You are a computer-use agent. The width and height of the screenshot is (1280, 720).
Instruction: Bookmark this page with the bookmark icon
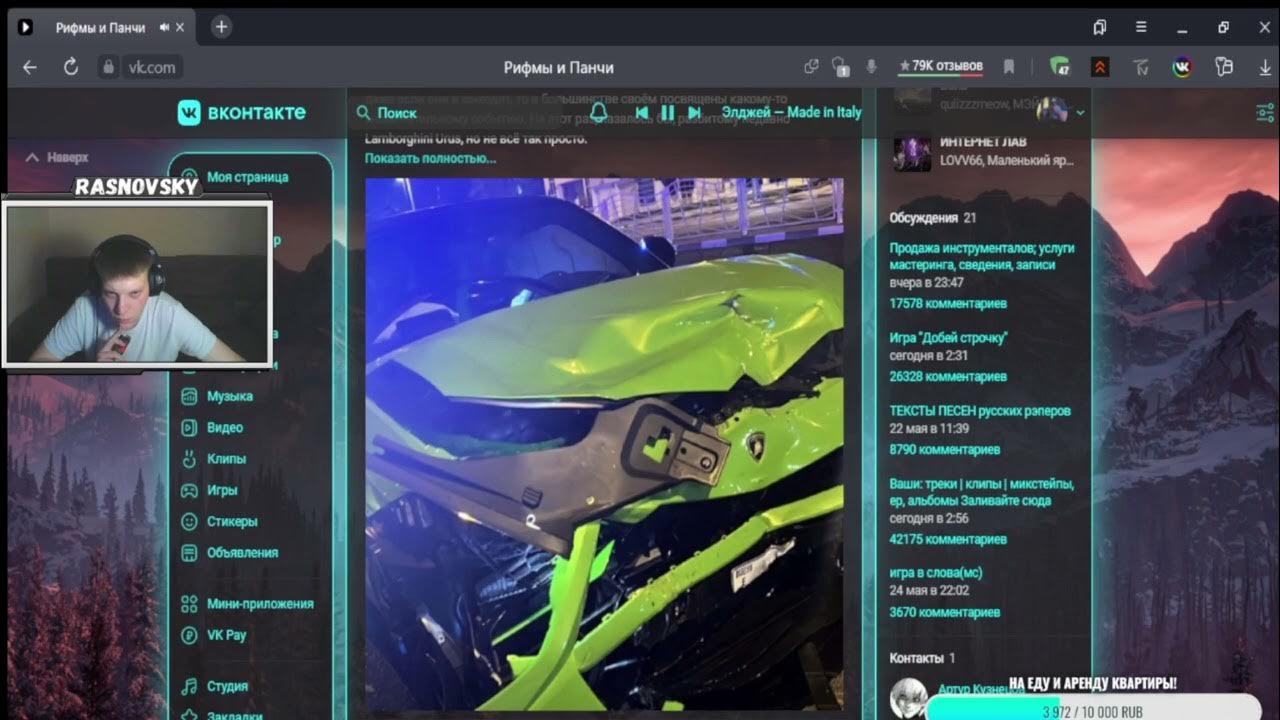click(1009, 67)
